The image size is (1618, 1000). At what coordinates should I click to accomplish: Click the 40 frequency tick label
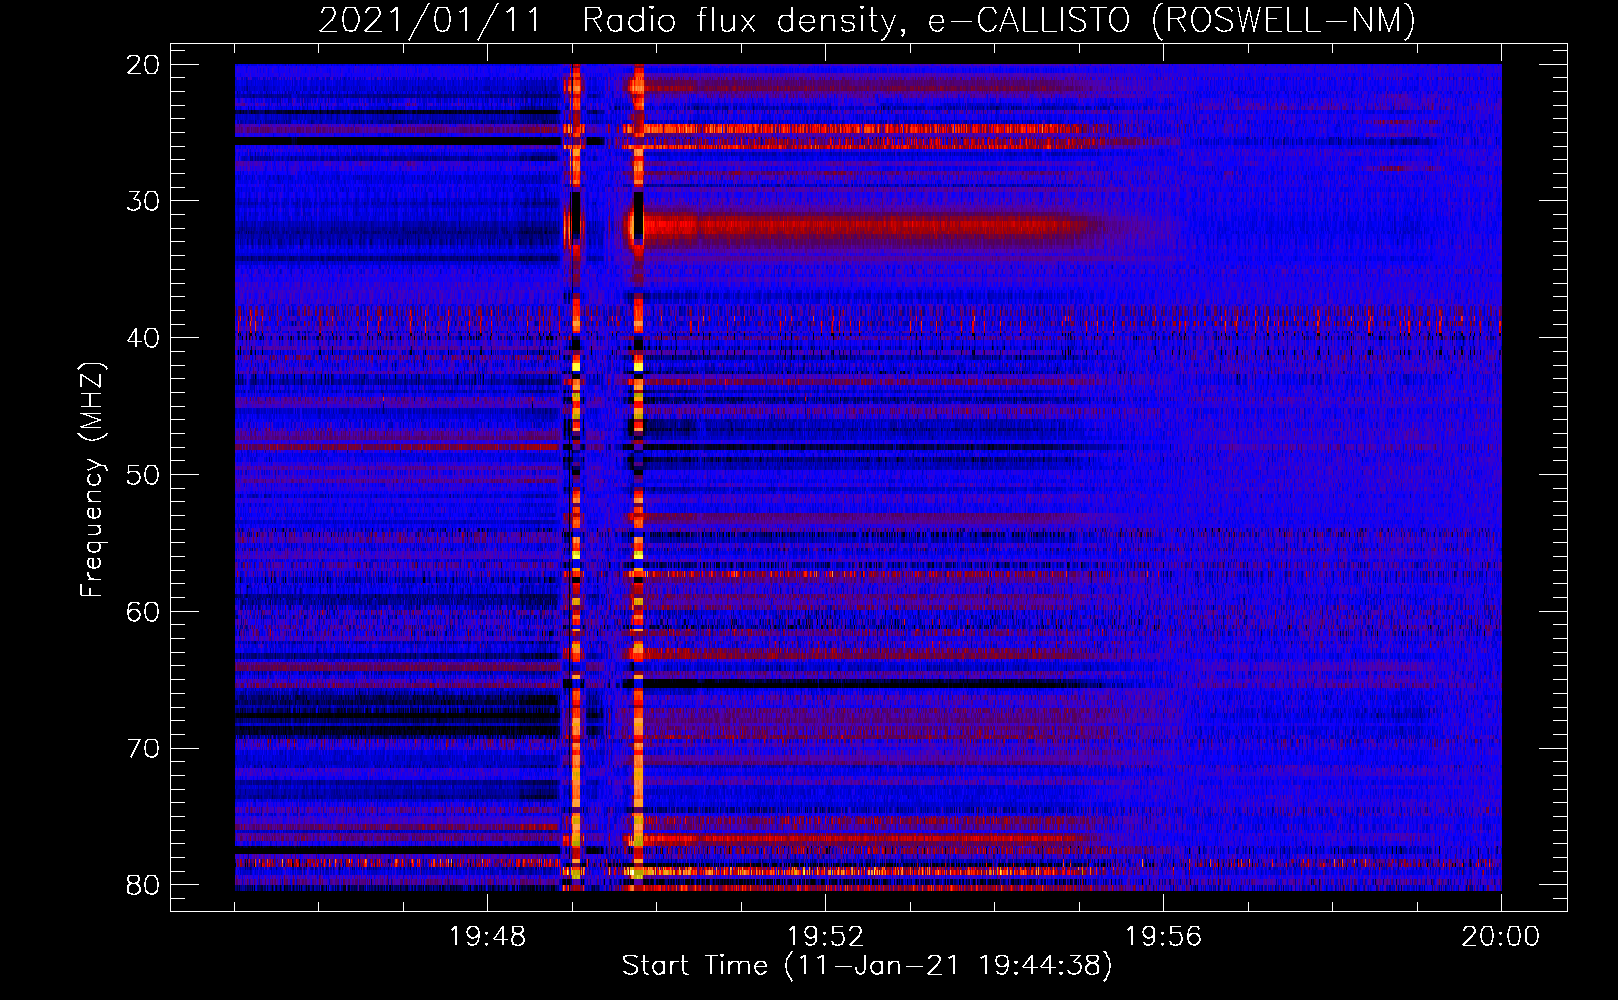point(143,338)
